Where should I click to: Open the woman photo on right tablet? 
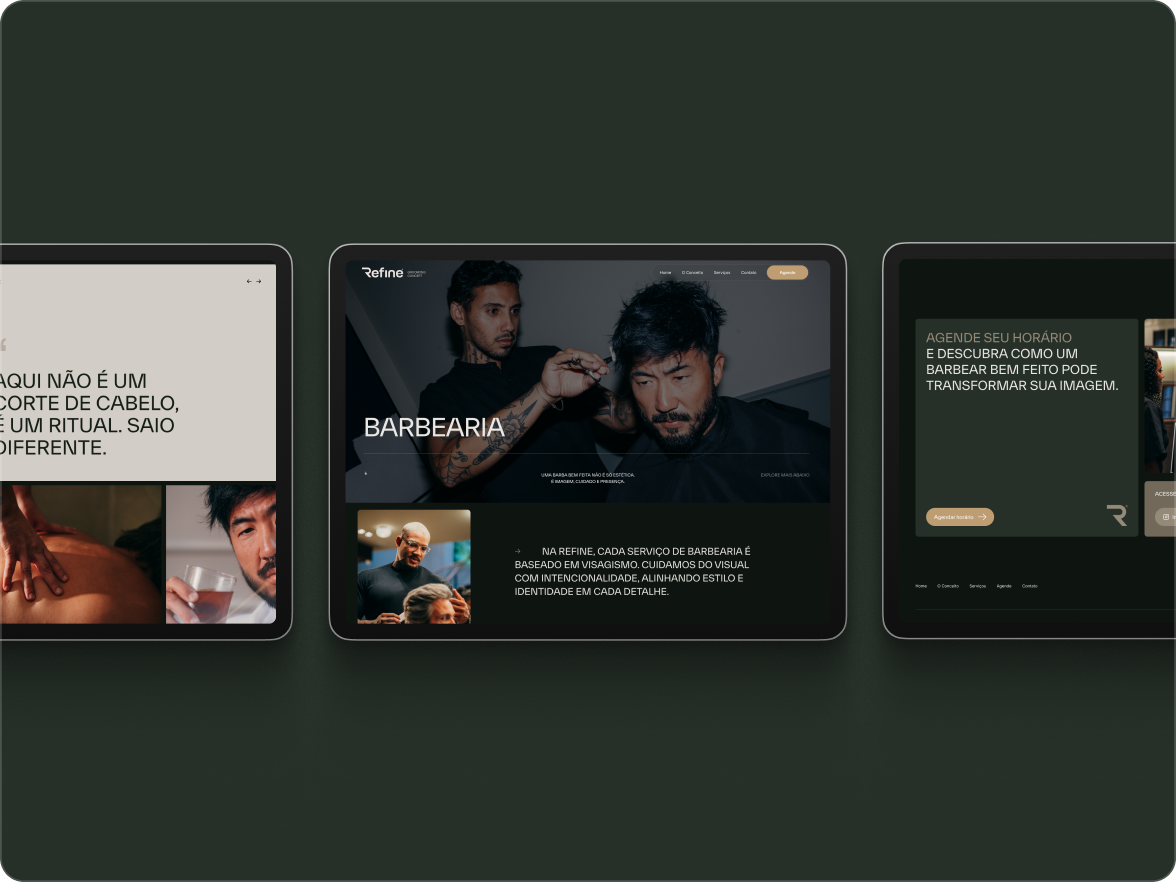[x=1160, y=396]
